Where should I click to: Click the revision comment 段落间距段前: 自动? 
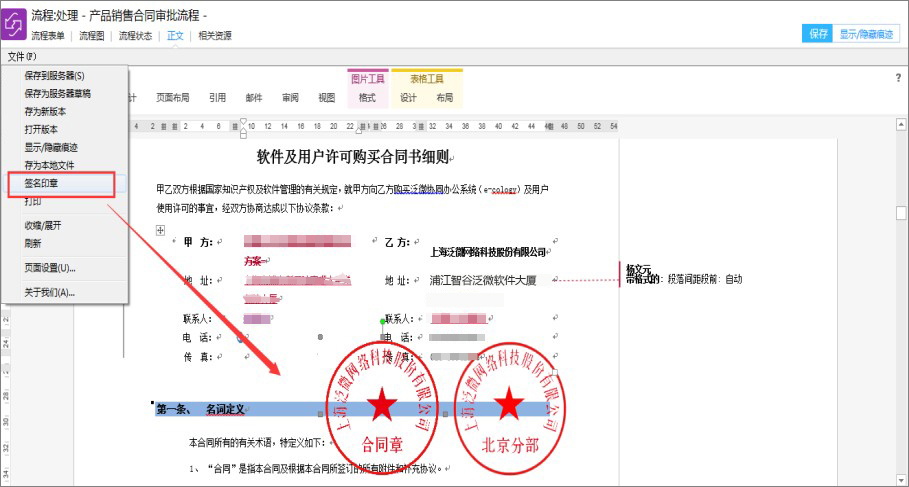click(x=704, y=279)
